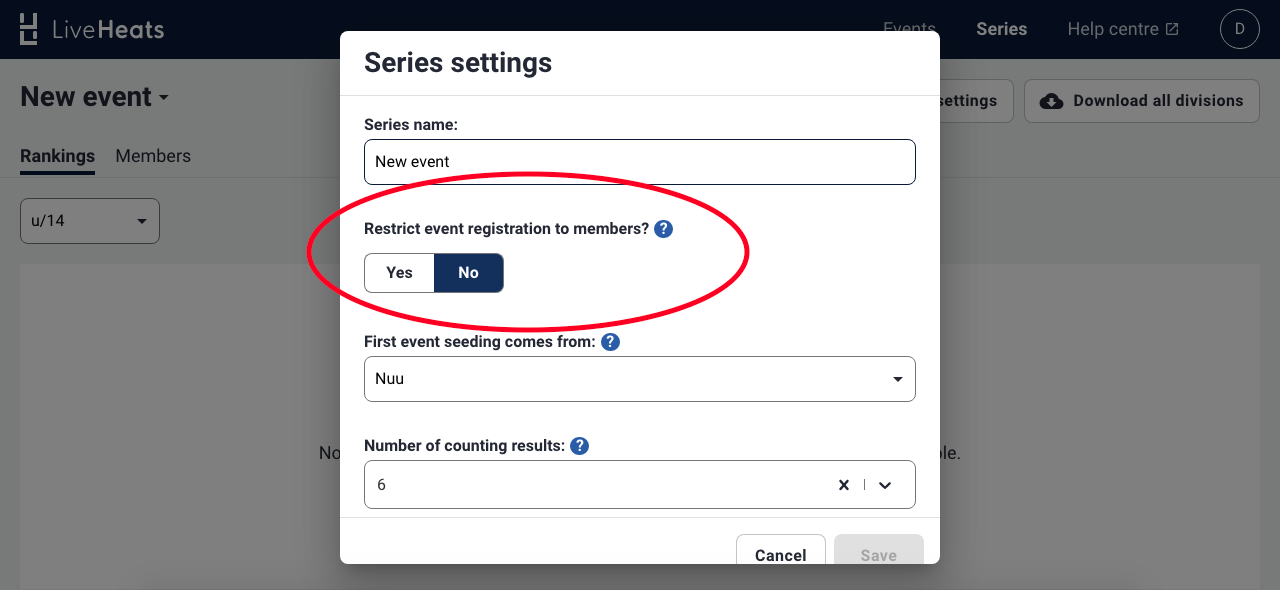Click the help icon next to first event seeding

(x=610, y=341)
